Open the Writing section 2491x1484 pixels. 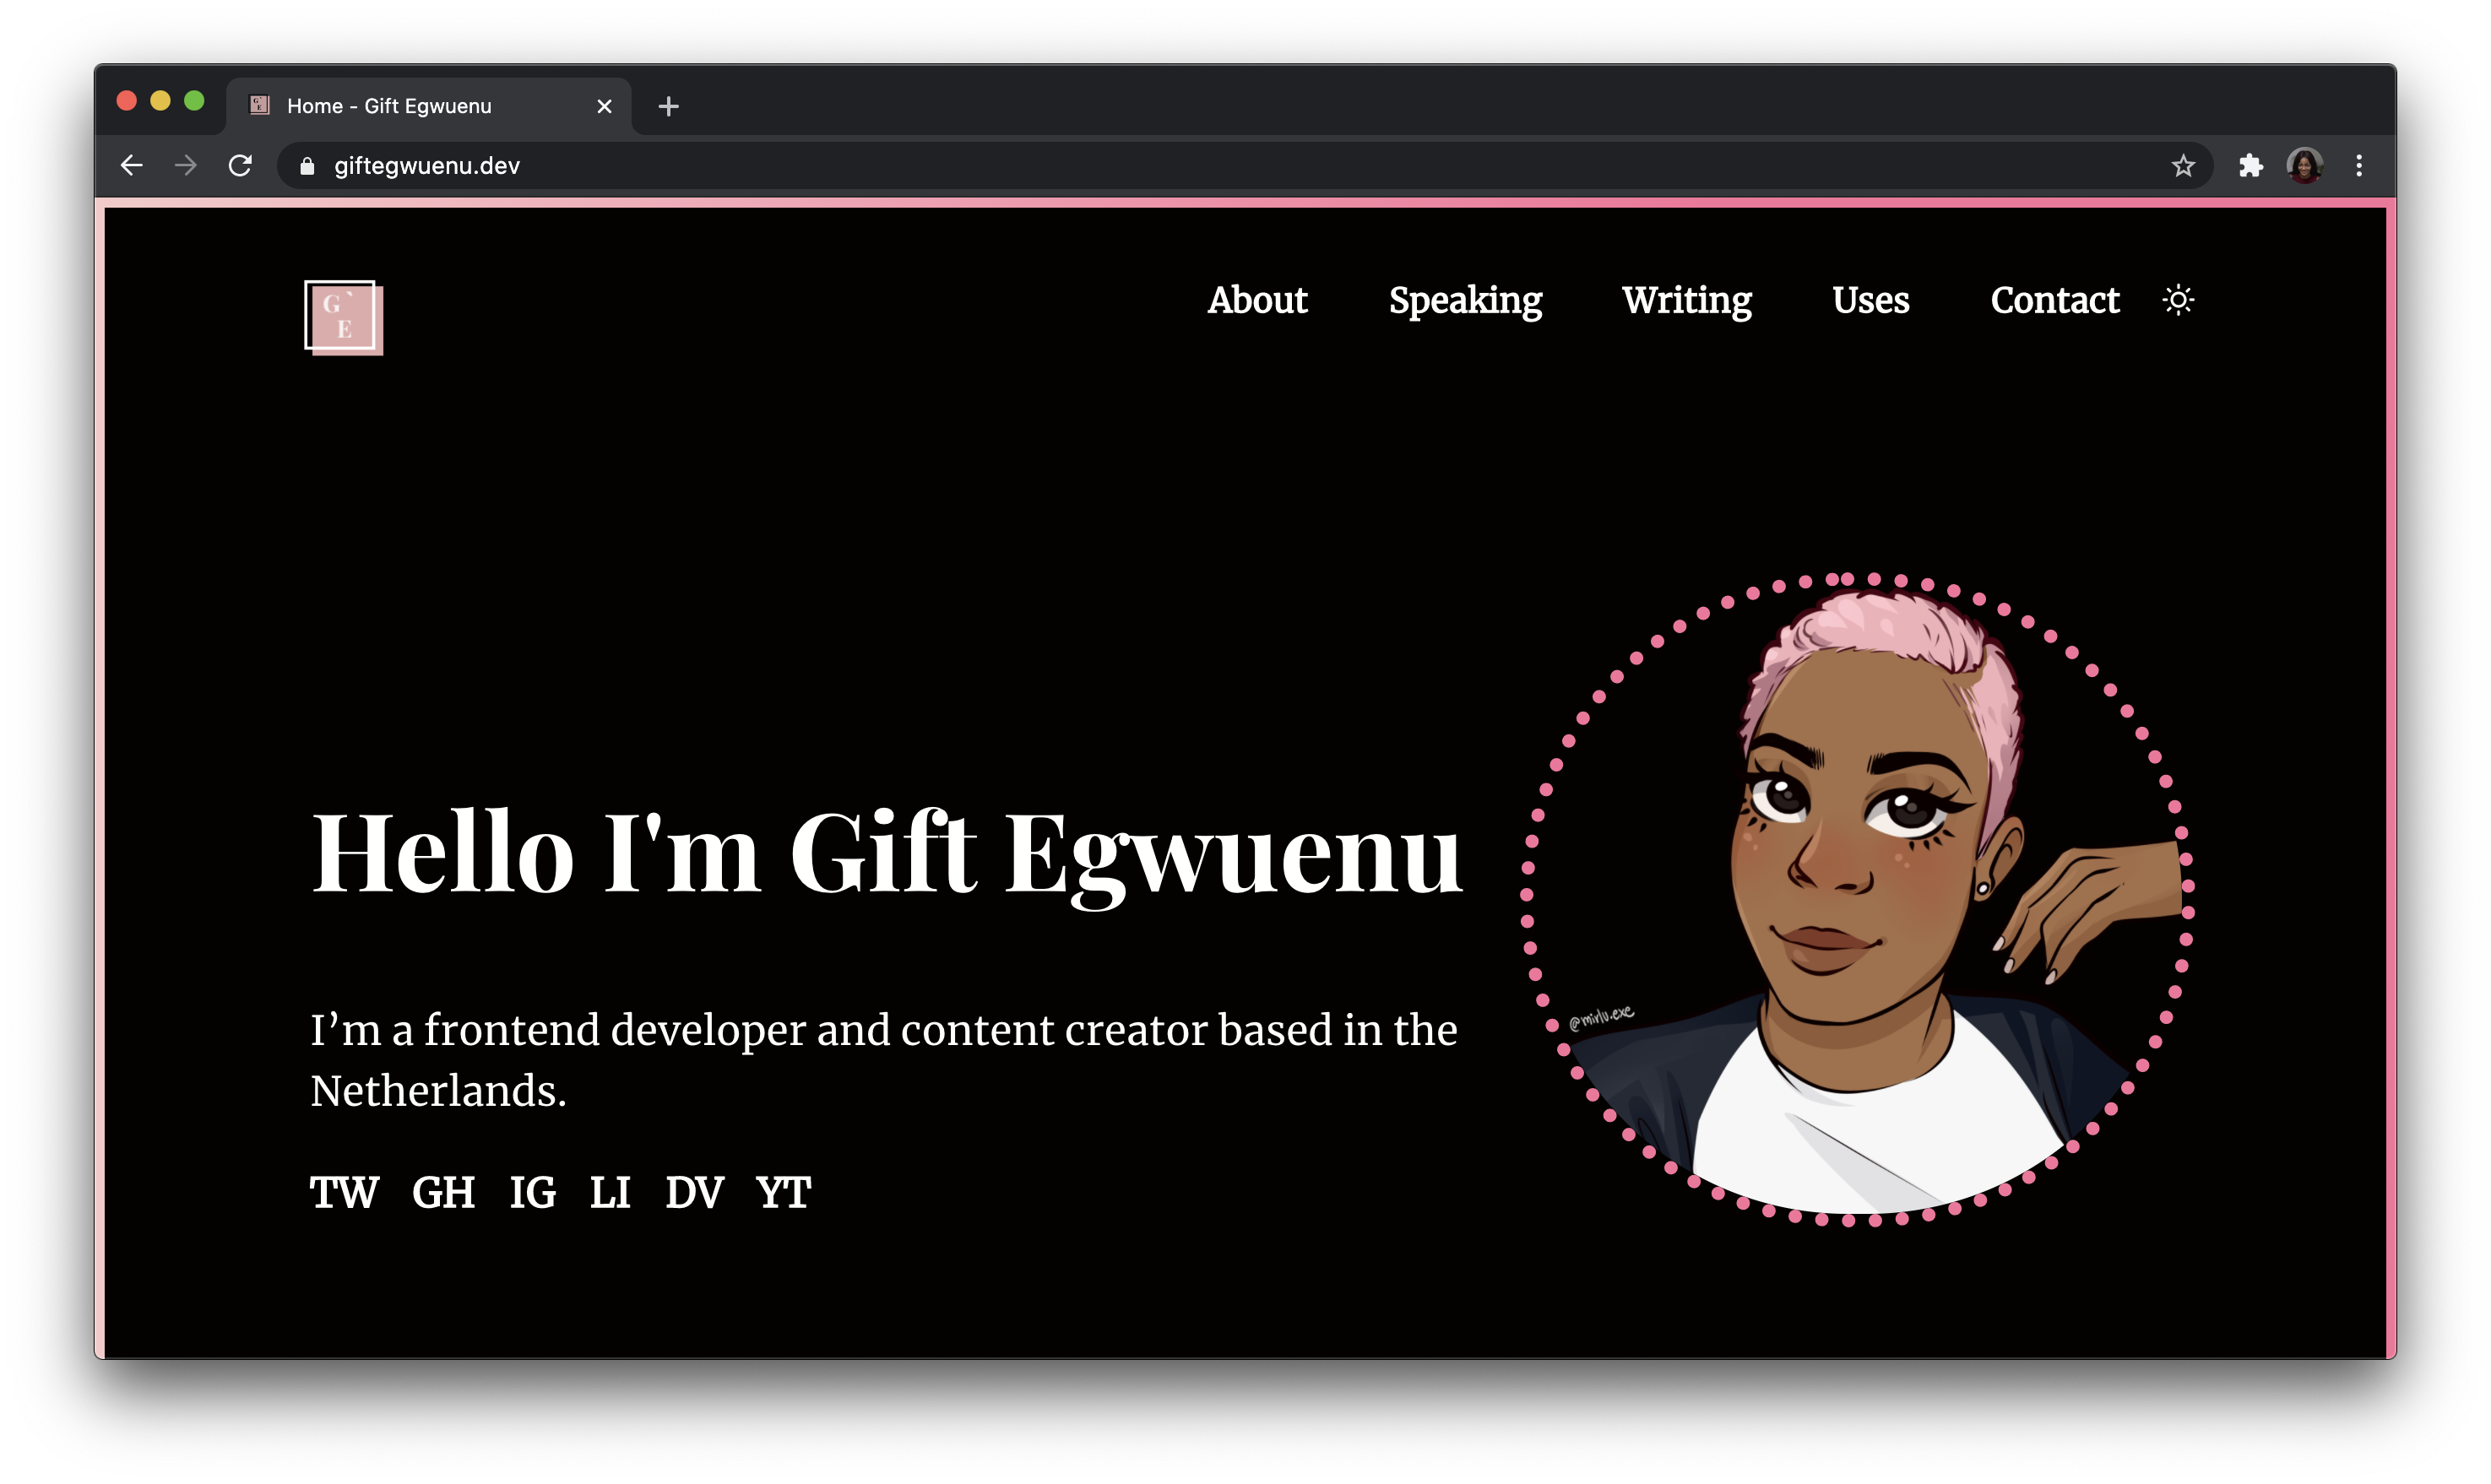coord(1686,301)
